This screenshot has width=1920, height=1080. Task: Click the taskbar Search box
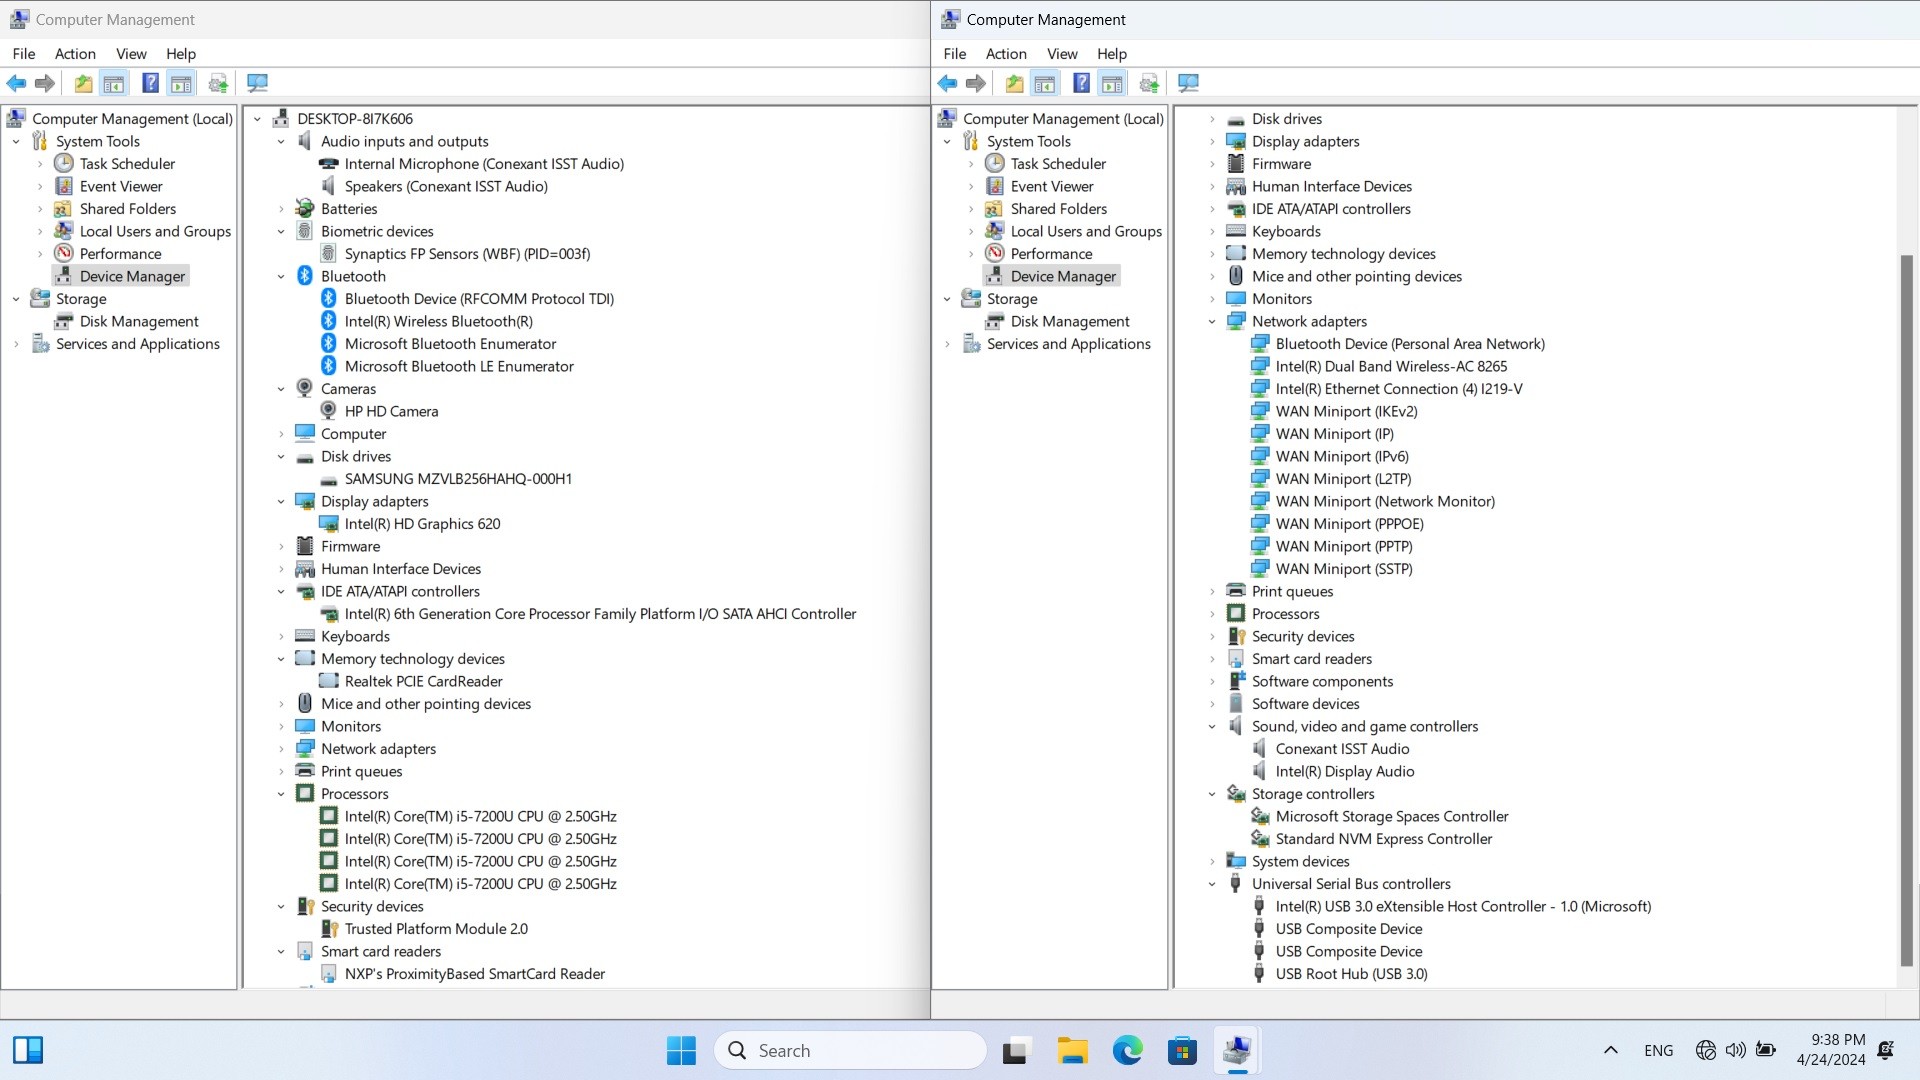tap(850, 1050)
